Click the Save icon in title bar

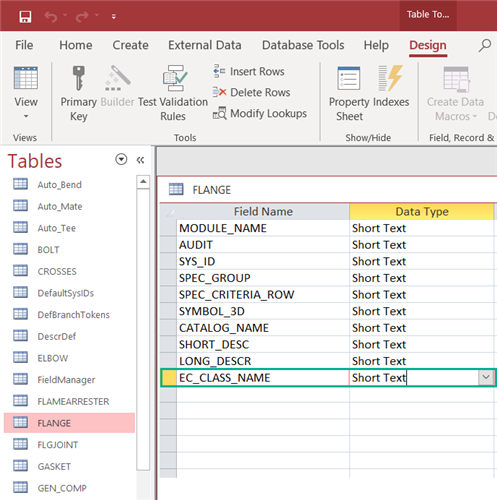pyautogui.click(x=25, y=16)
